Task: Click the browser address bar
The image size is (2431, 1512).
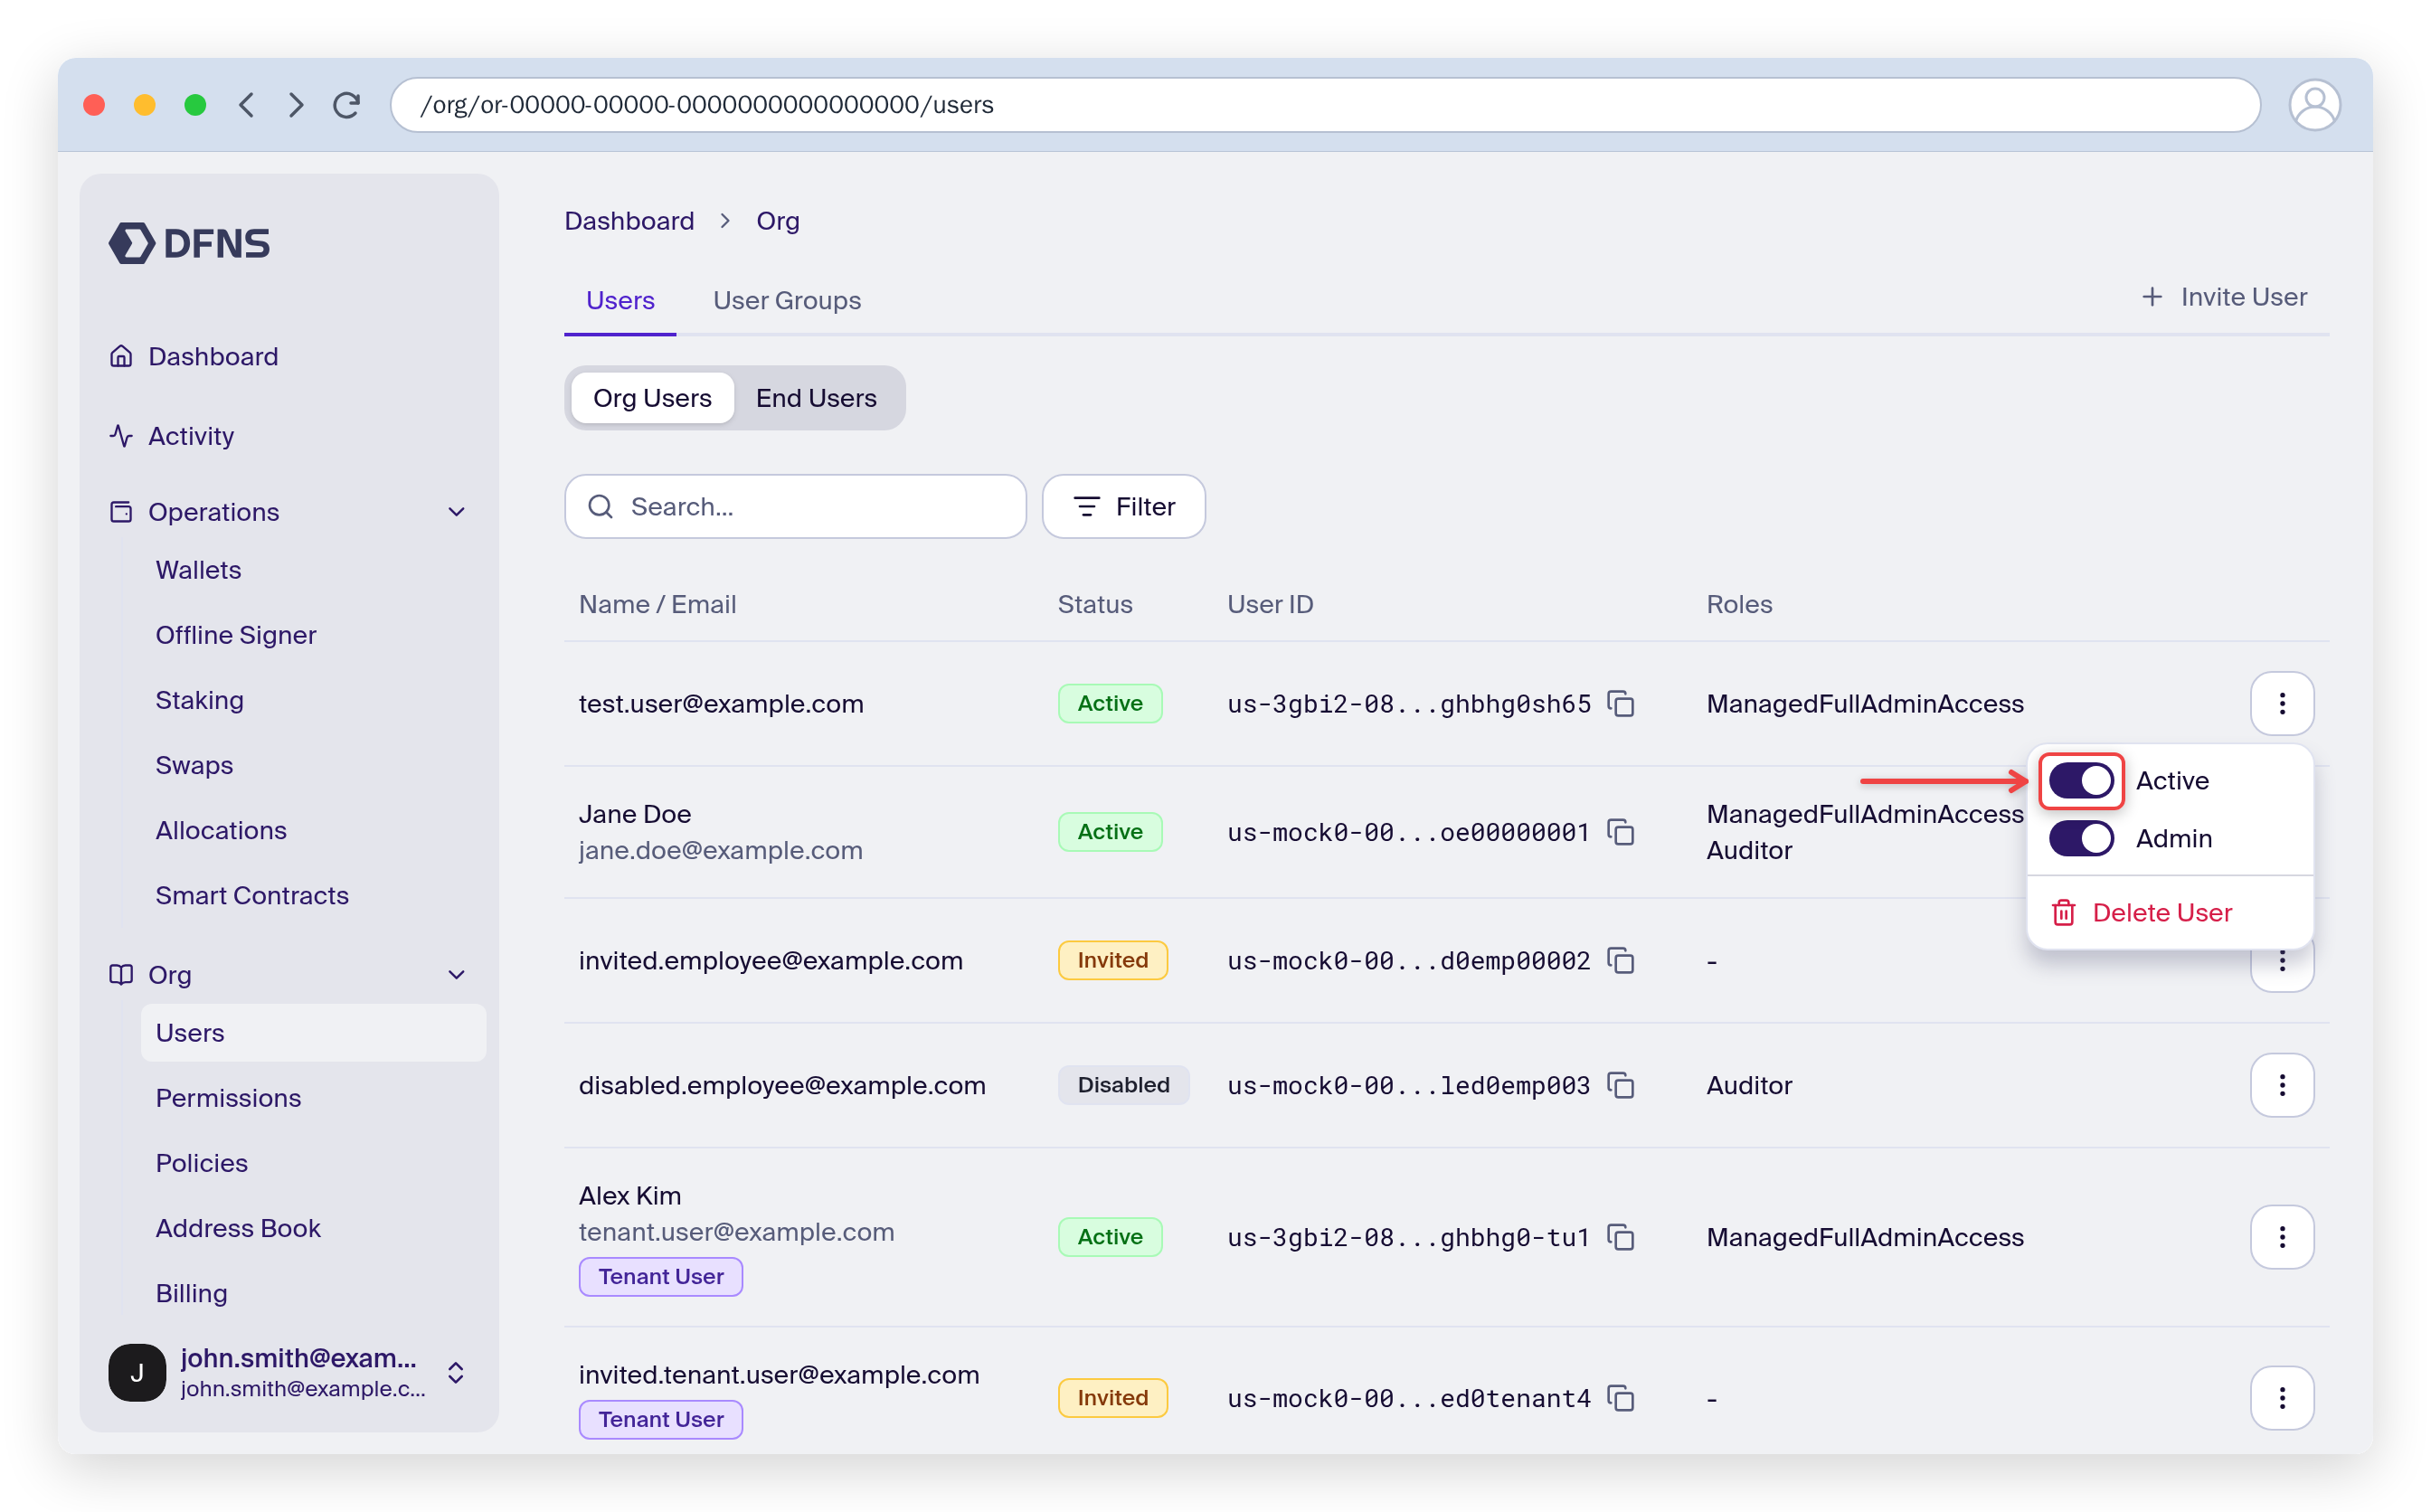Action: point(1325,105)
